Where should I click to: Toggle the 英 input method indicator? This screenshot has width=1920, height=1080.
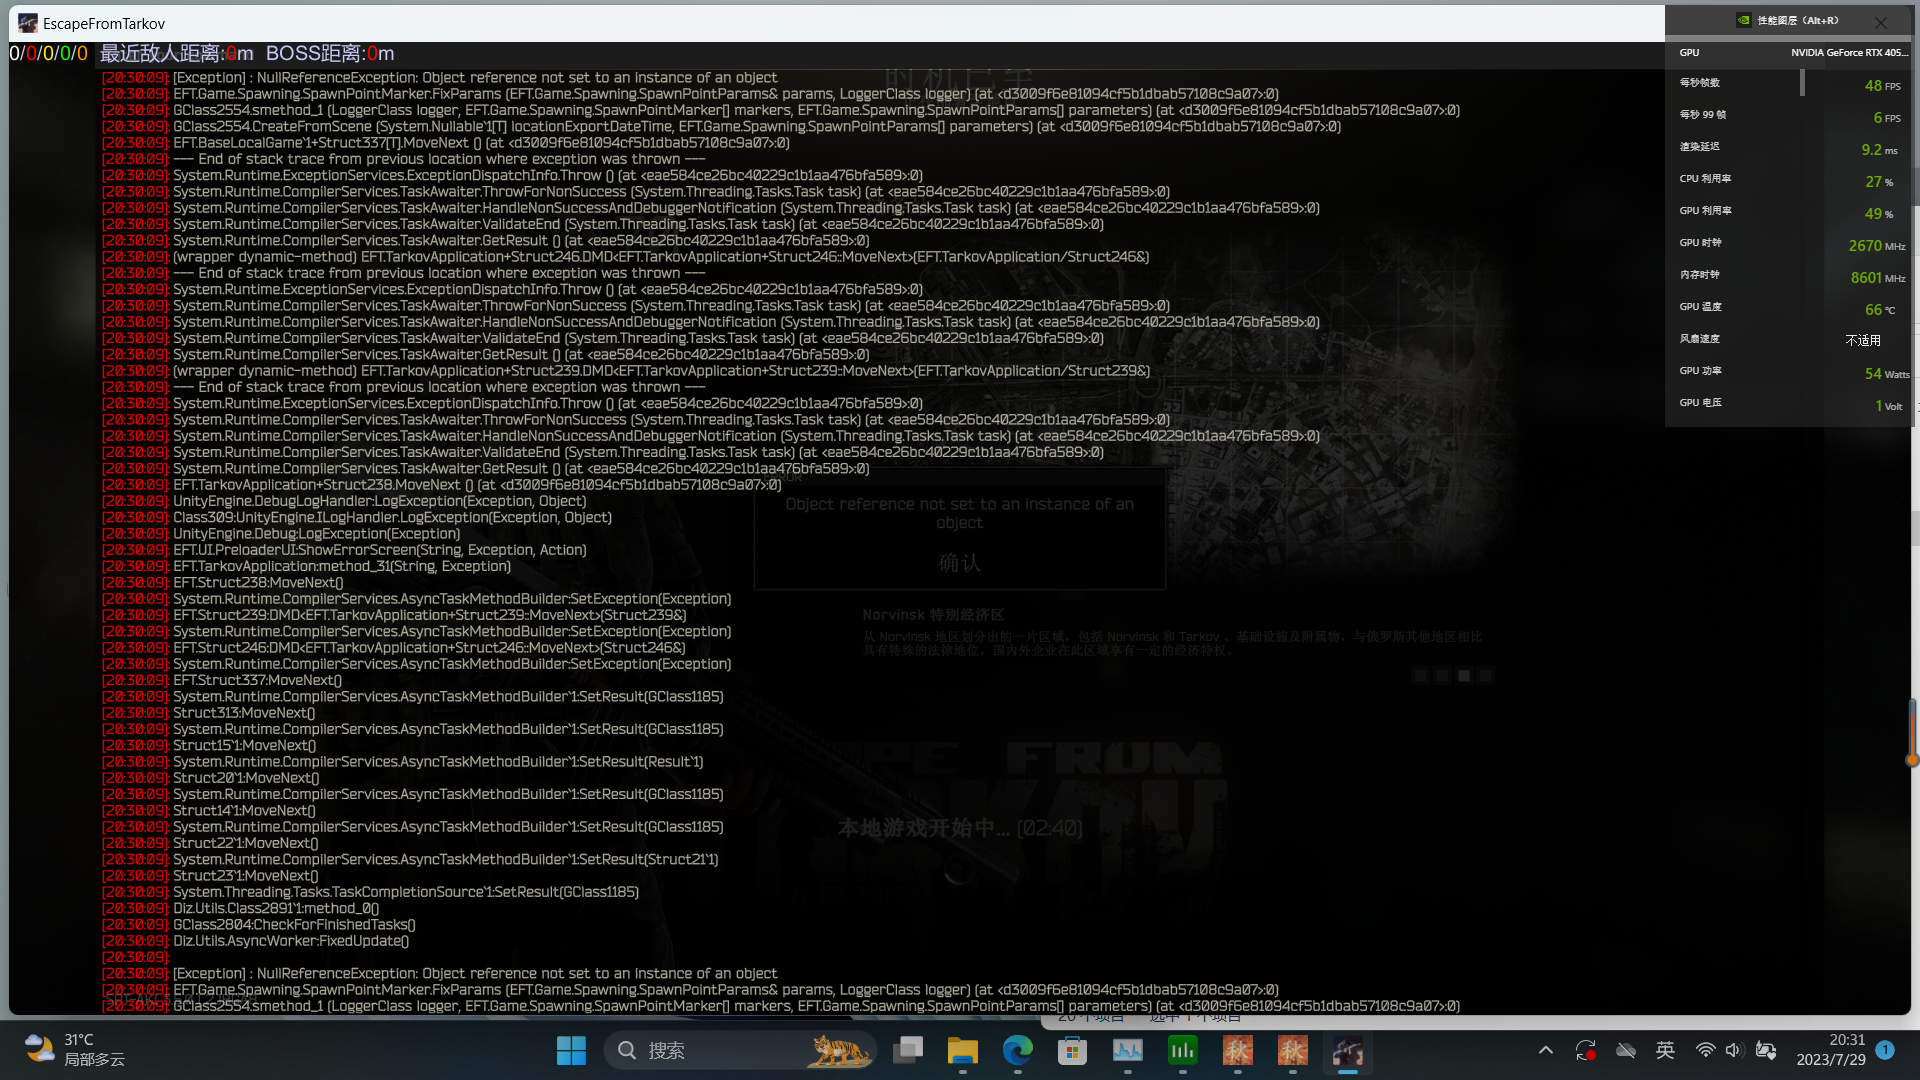click(1665, 1050)
